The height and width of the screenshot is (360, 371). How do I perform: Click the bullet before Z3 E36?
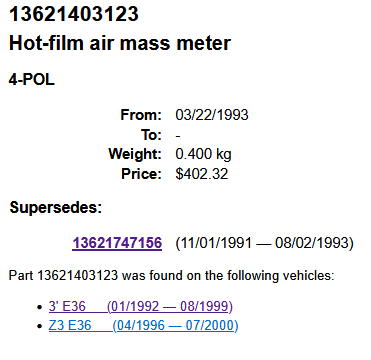pos(40,326)
